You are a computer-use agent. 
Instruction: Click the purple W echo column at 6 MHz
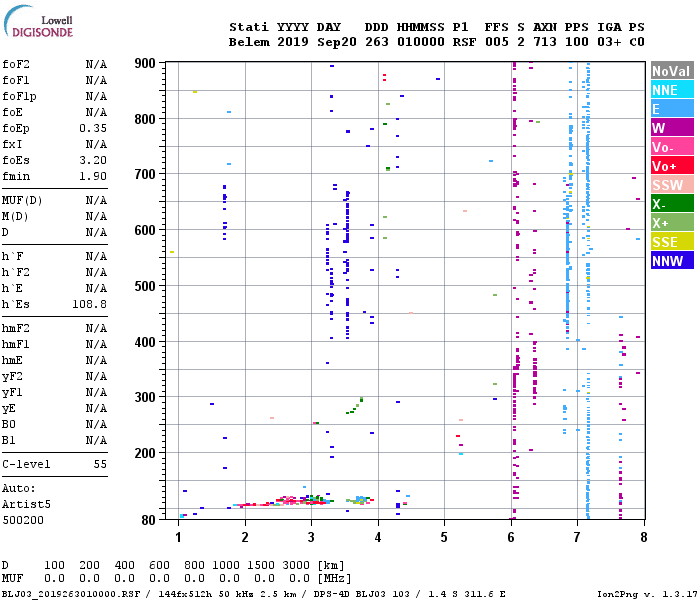[x=515, y=290]
